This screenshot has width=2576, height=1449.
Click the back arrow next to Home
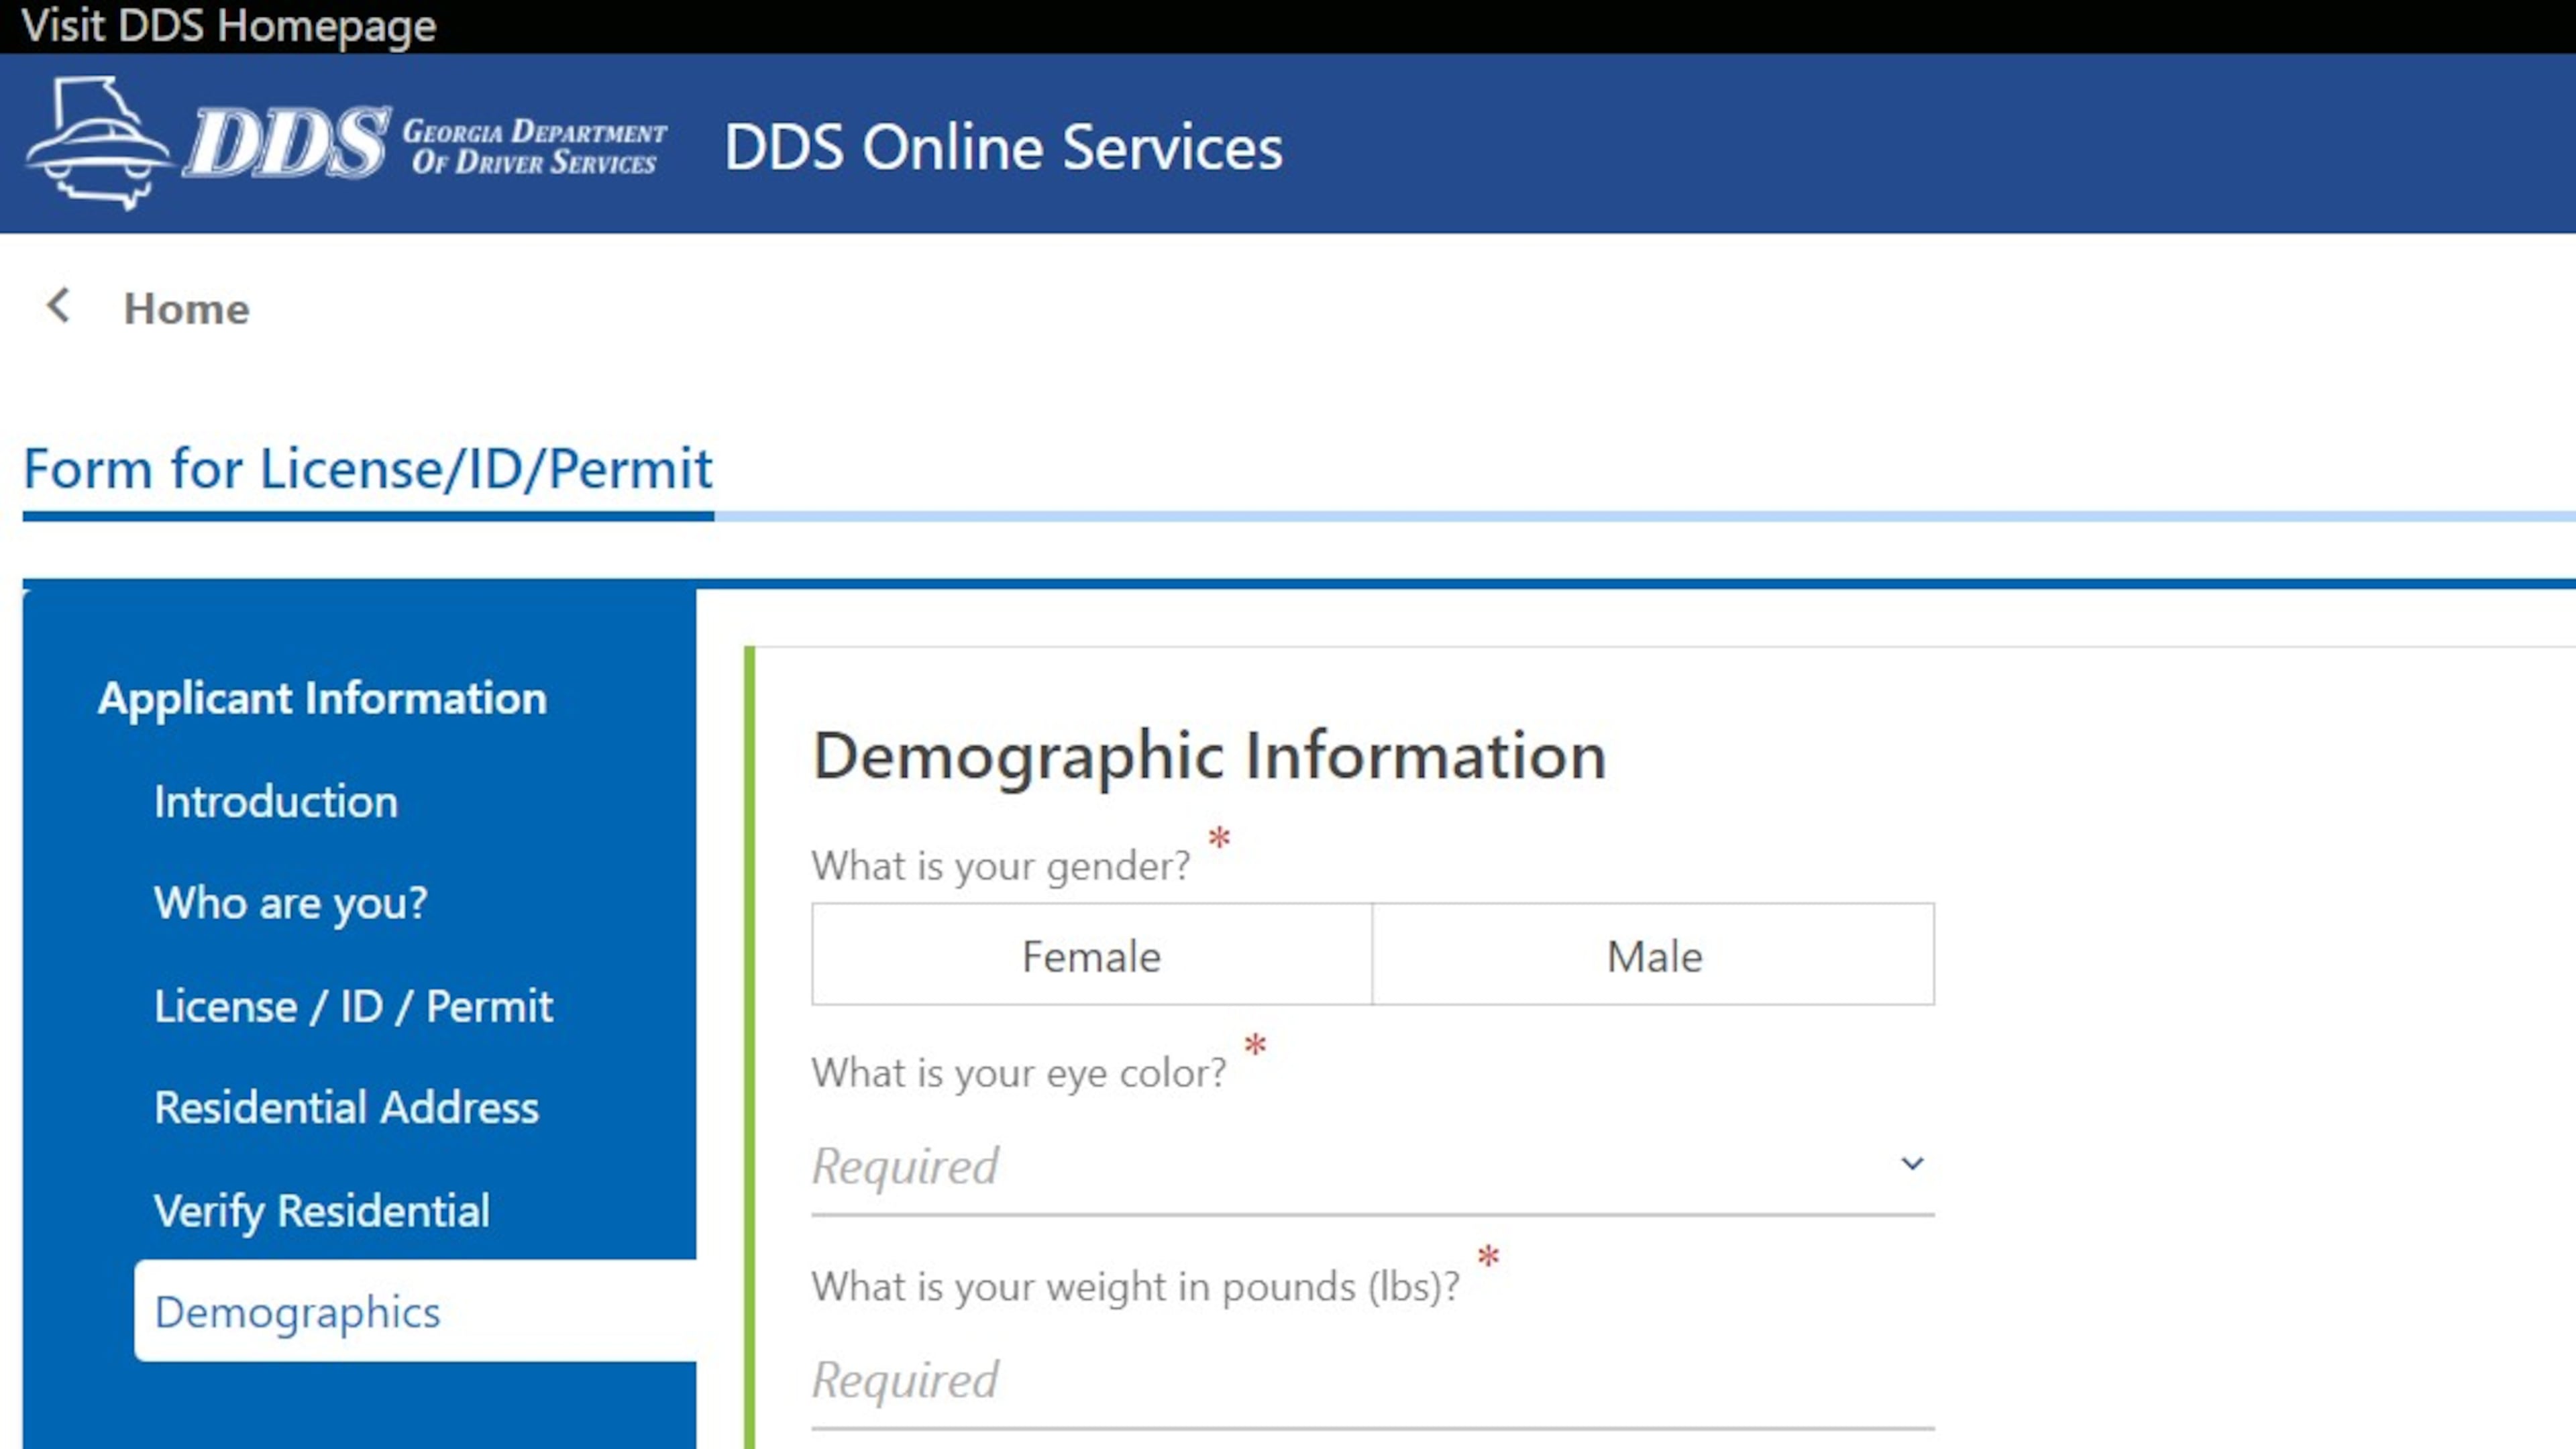coord(58,307)
